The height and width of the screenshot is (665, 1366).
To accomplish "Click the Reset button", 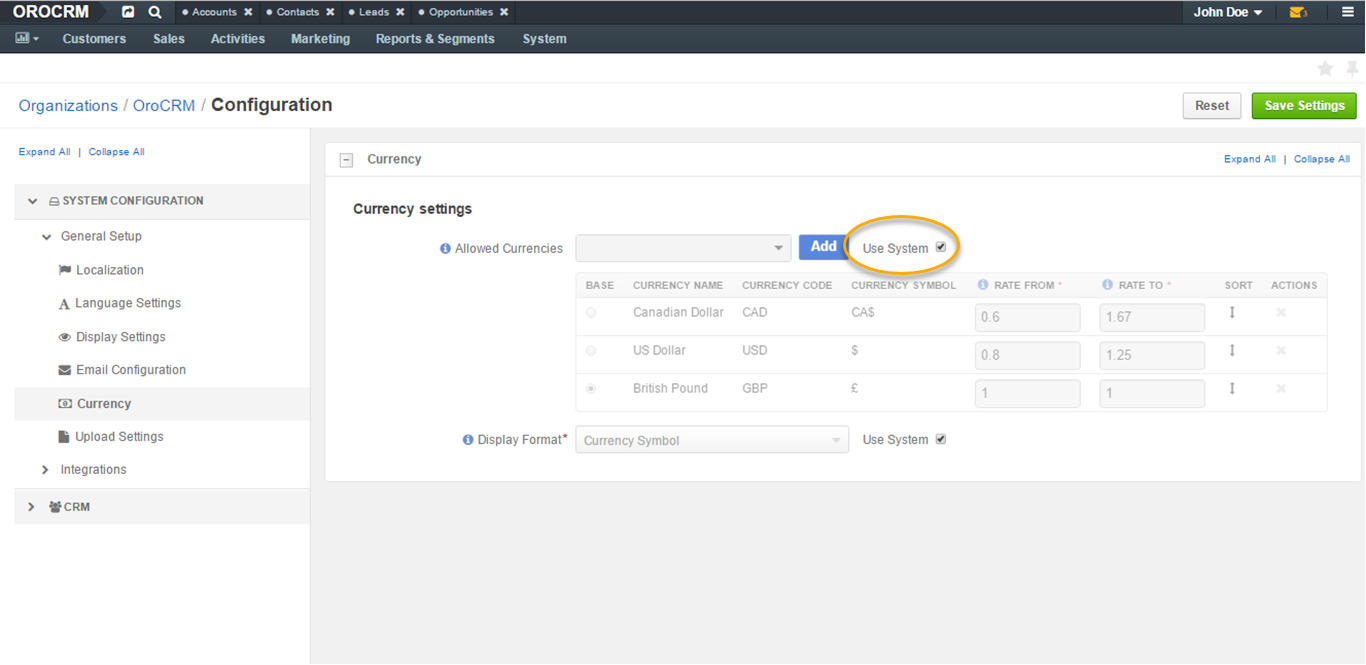I will [x=1212, y=106].
